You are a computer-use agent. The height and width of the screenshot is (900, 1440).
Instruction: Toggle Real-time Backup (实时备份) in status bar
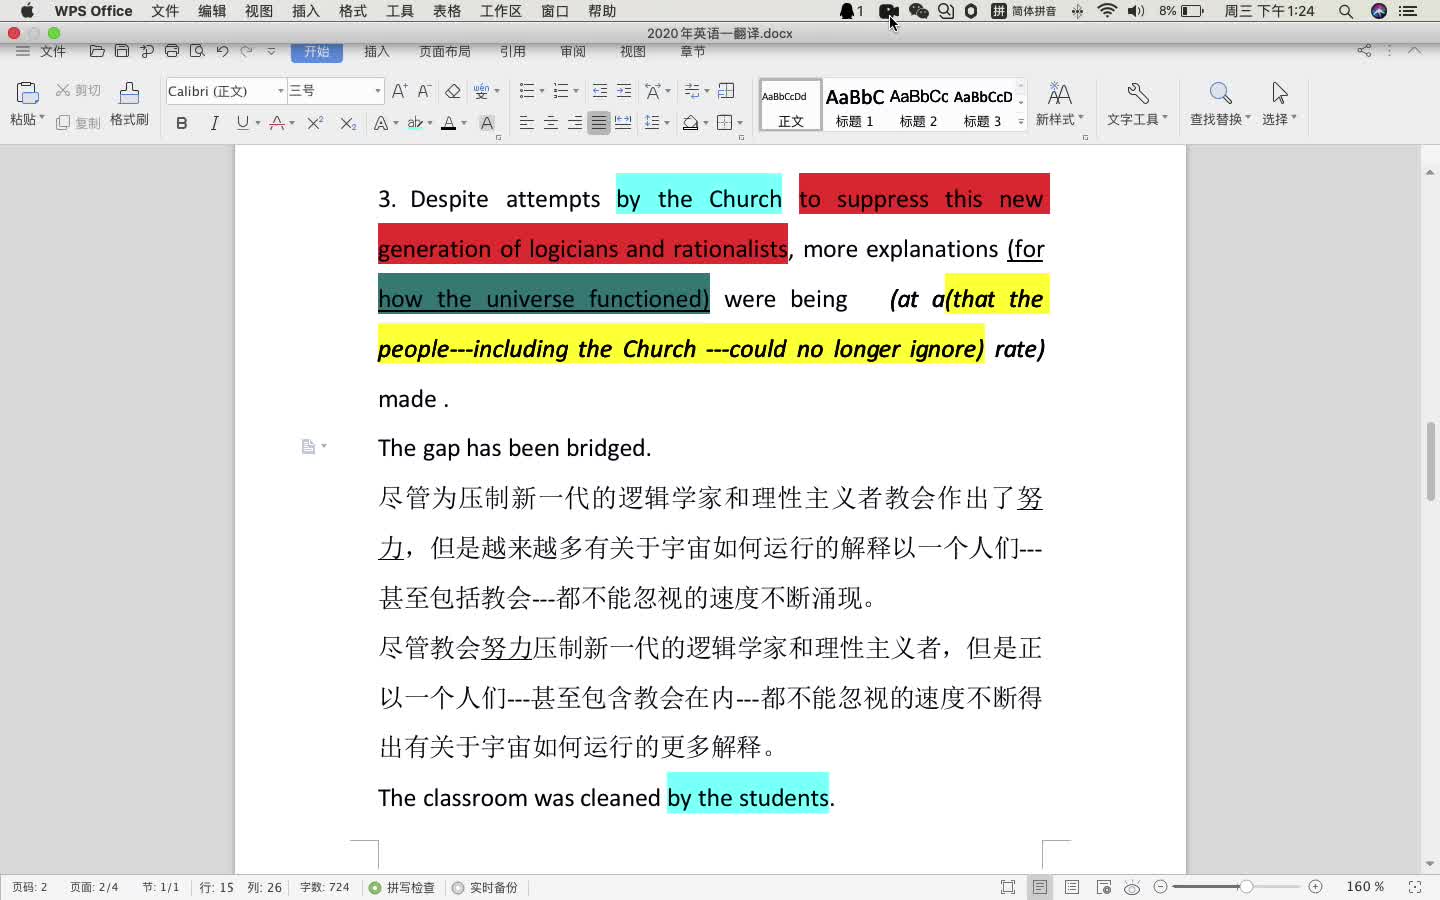[x=485, y=887]
